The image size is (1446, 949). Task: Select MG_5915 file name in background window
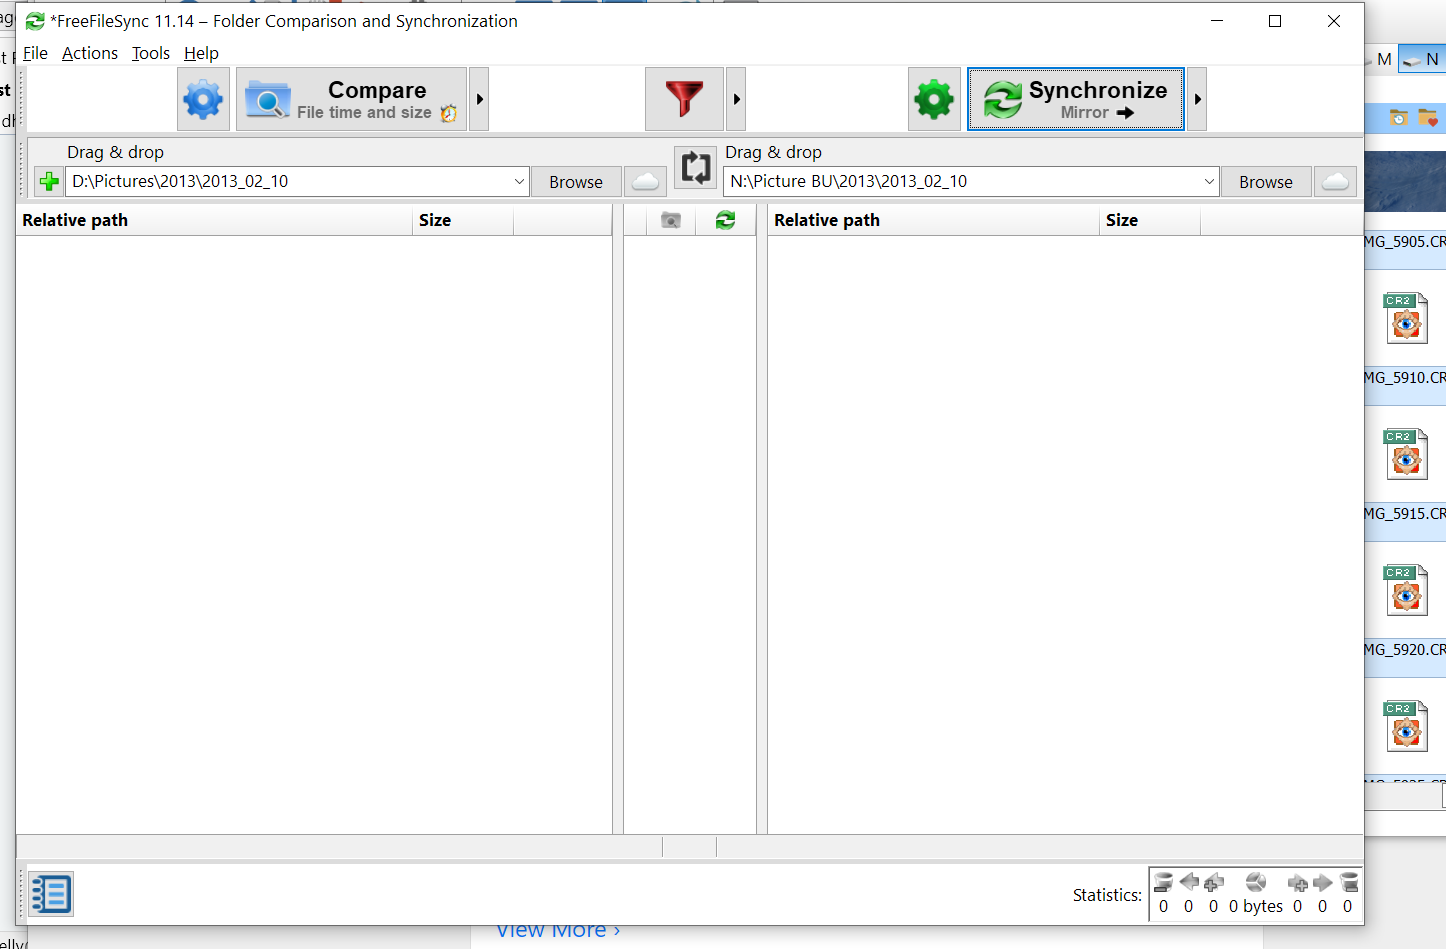click(1405, 513)
